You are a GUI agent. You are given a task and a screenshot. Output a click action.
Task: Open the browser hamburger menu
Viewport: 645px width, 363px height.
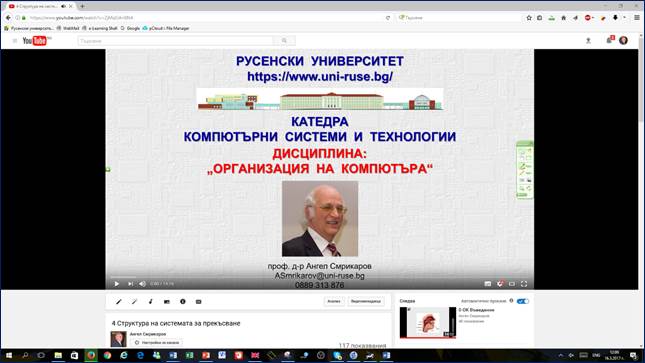[637, 18]
